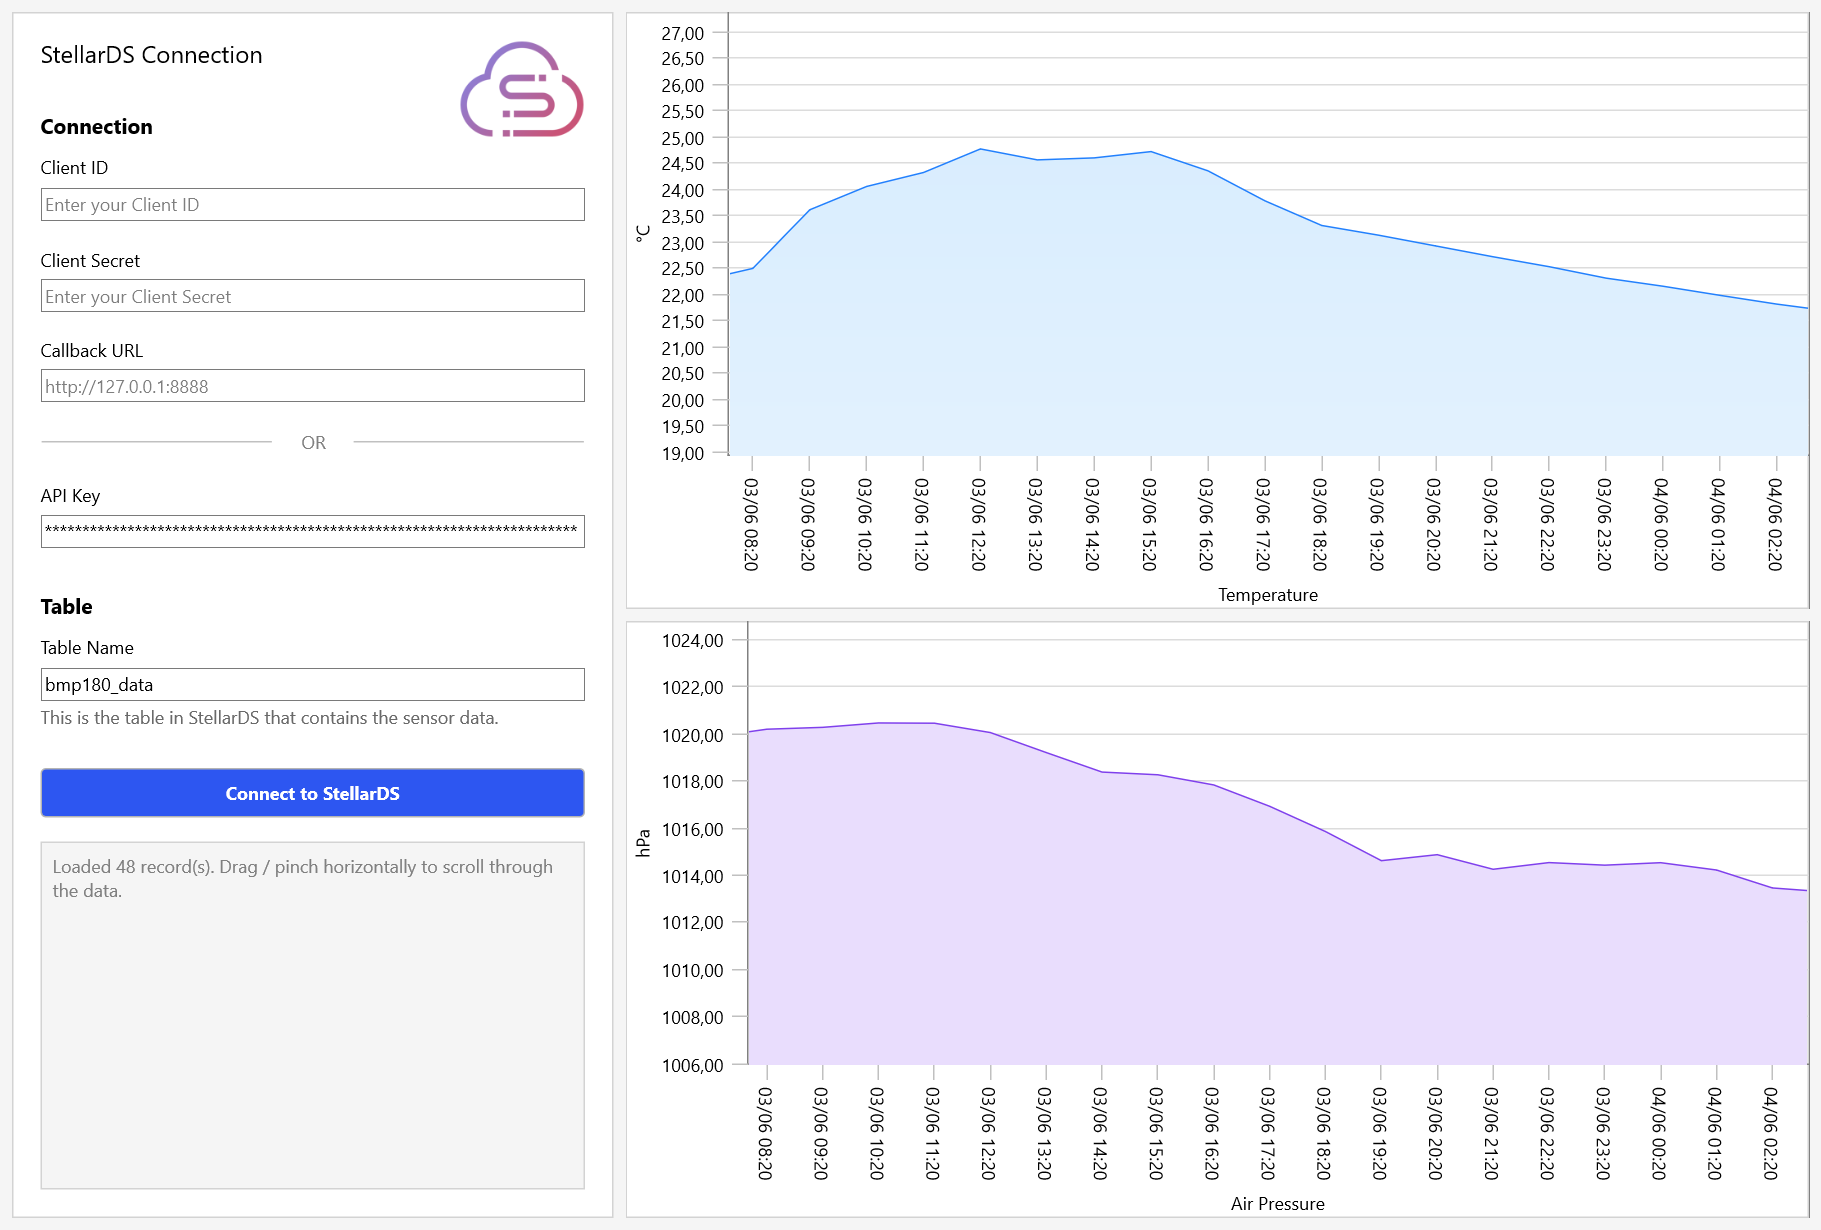
Task: Click the 1006,00 pressure axis value
Action: 693,1065
